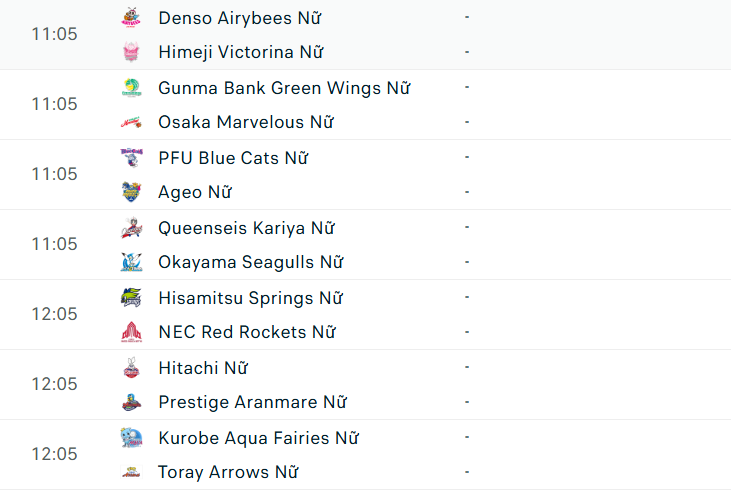Click the Hisamitsu Springs team logo
Screen dimensions: 731x491
pos(131,298)
